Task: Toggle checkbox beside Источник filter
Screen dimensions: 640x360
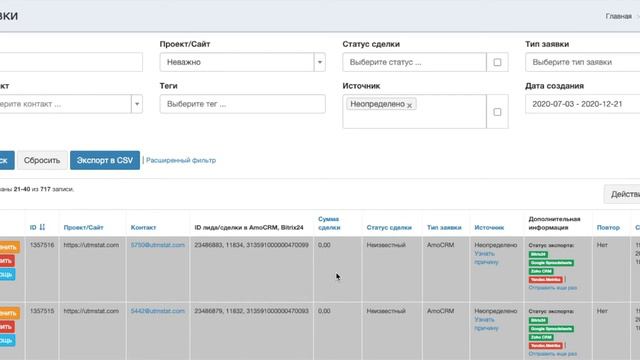Action: [x=497, y=112]
